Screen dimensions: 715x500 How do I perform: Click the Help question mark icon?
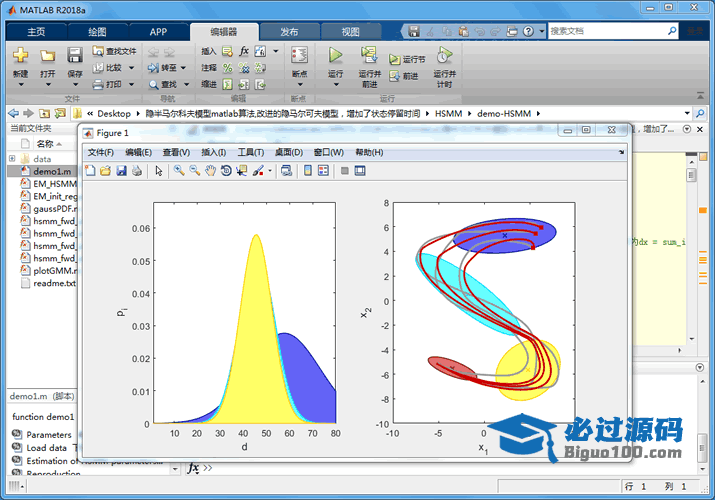pyautogui.click(x=528, y=31)
